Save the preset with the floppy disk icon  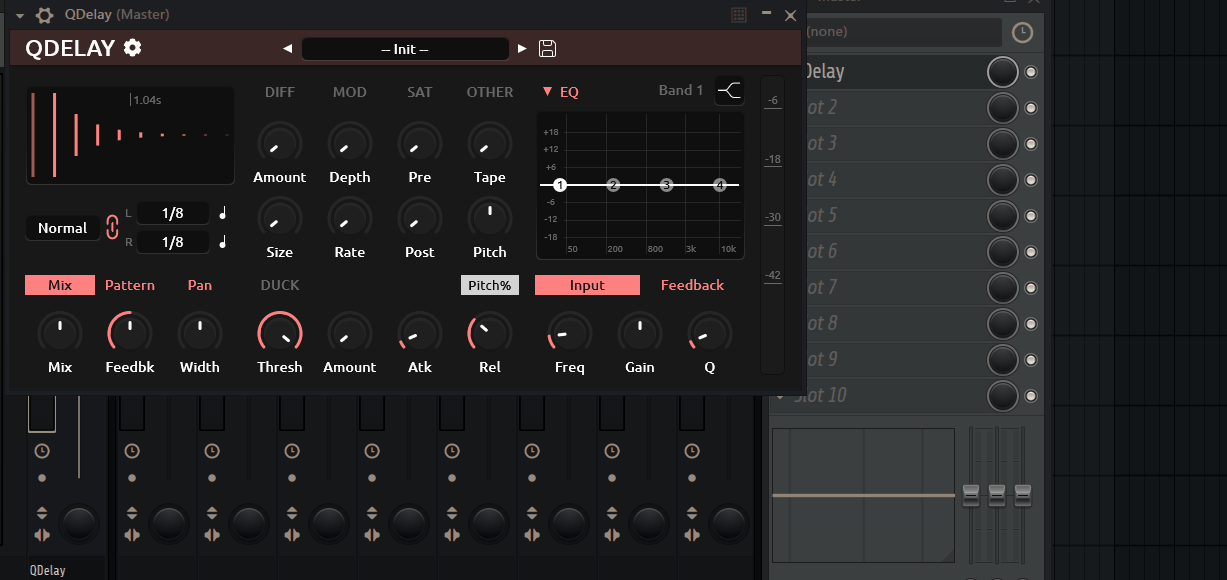point(547,48)
